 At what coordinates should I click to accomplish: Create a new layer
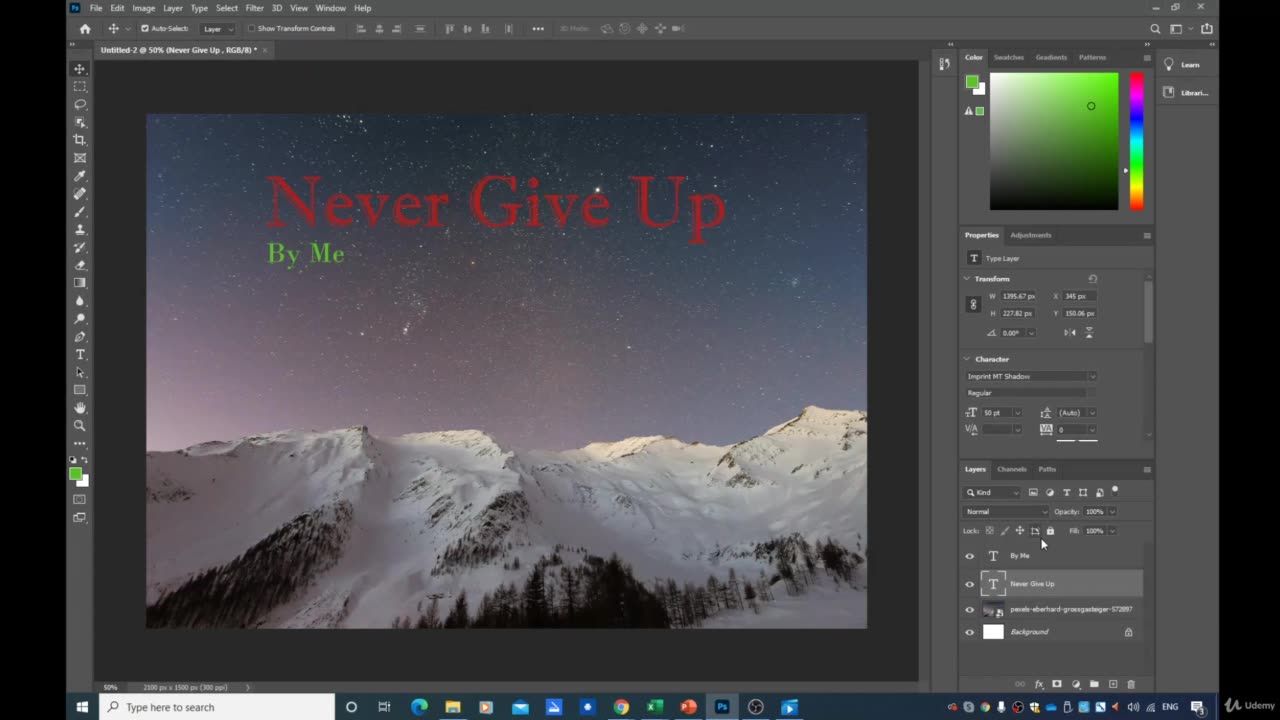[x=1113, y=684]
